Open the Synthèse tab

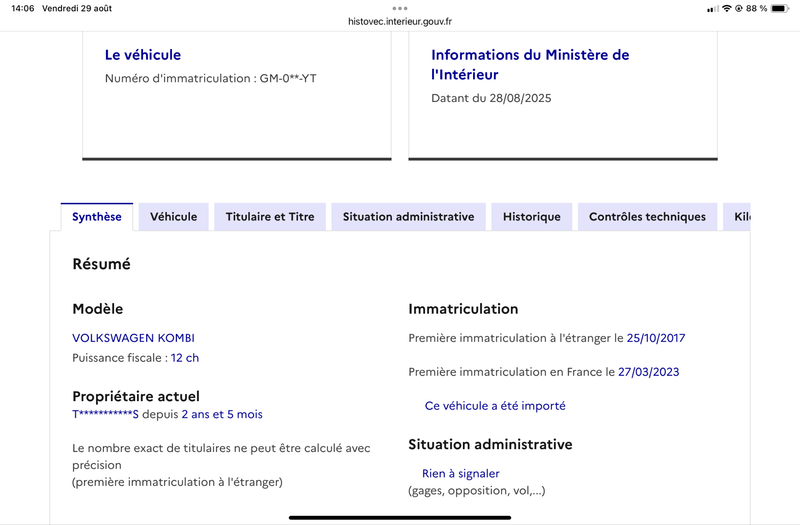(x=97, y=217)
